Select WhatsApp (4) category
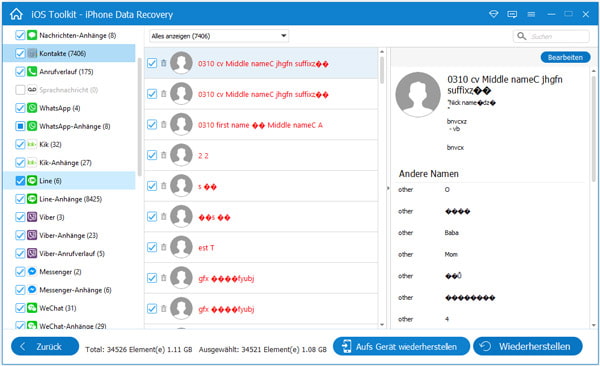The height and width of the screenshot is (366, 600). tap(69, 108)
